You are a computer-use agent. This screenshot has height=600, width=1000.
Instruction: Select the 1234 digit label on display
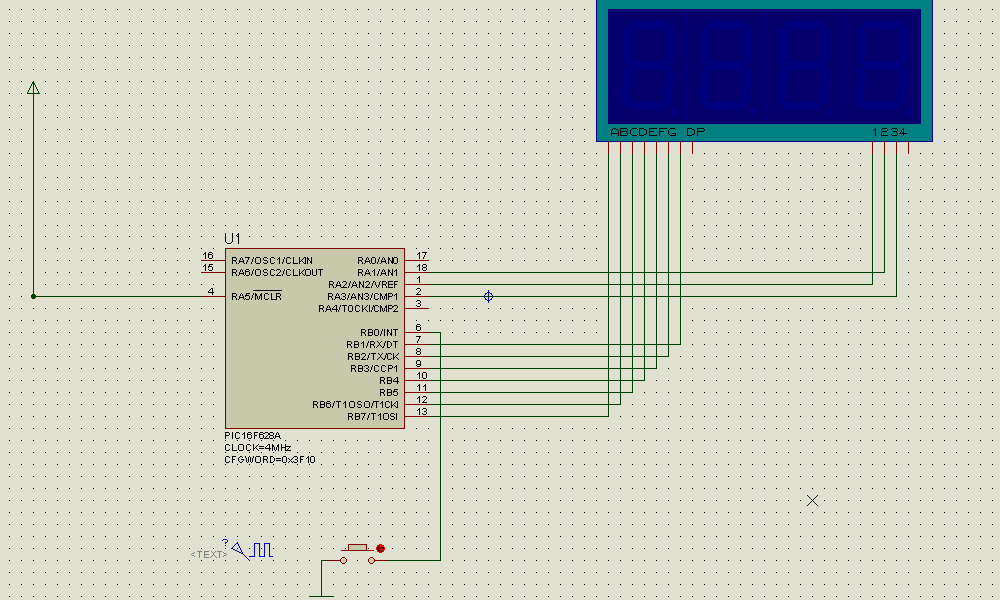pos(889,132)
